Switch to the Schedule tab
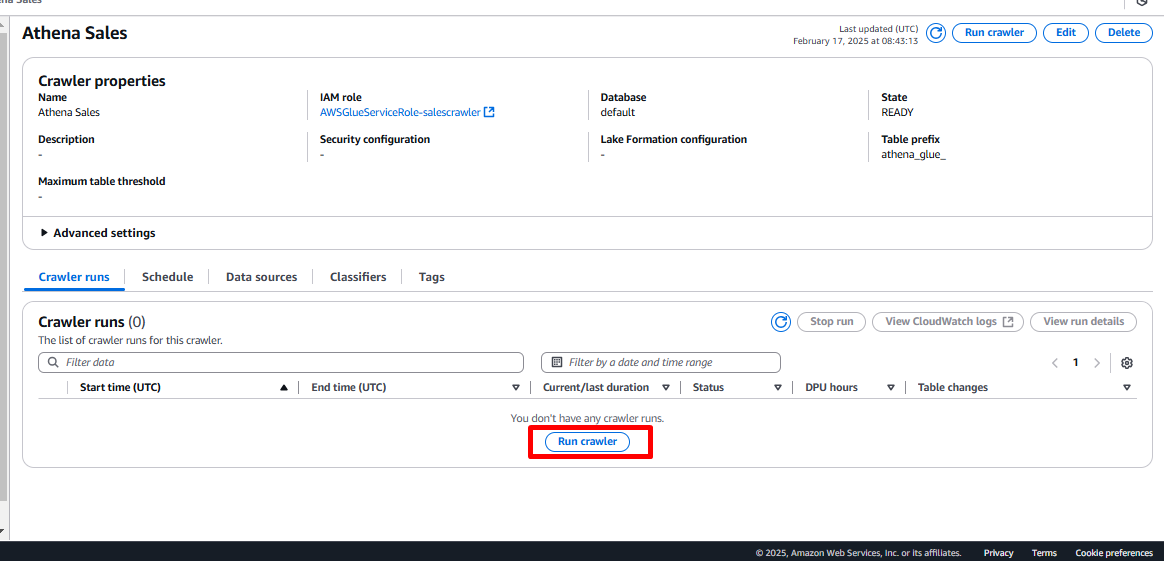The image size is (1164, 561). pyautogui.click(x=167, y=277)
